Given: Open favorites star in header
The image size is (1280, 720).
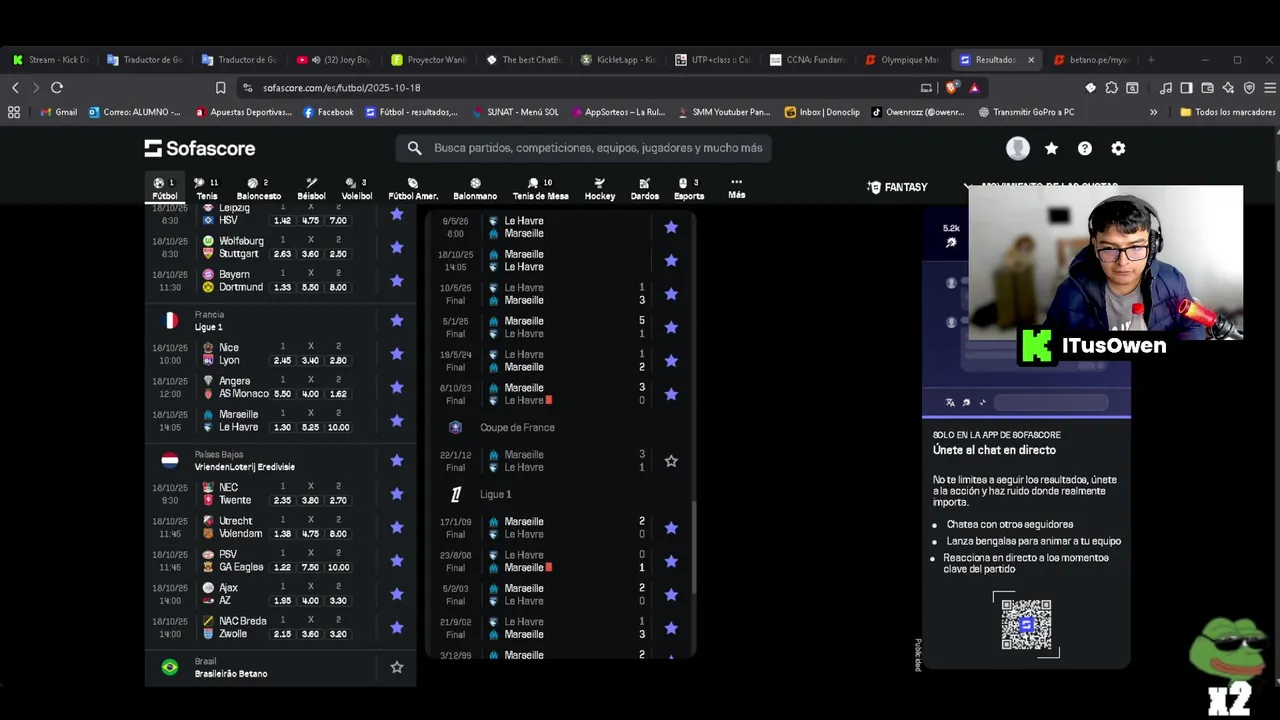Looking at the screenshot, I should pos(1051,148).
